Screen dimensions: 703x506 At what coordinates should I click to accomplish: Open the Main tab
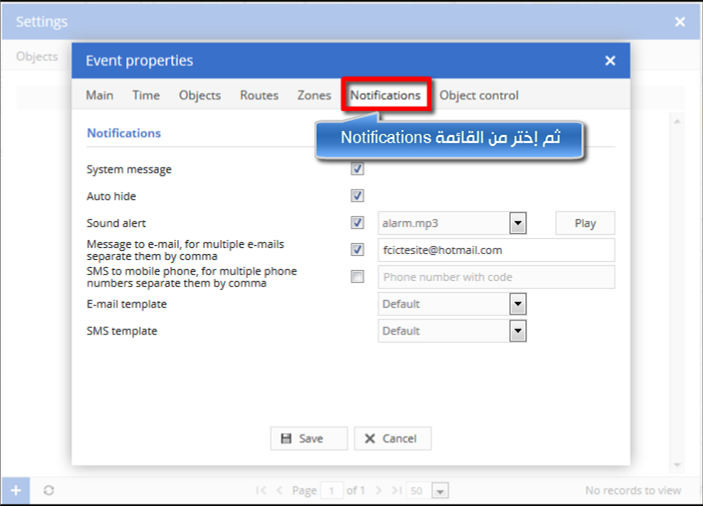(100, 95)
